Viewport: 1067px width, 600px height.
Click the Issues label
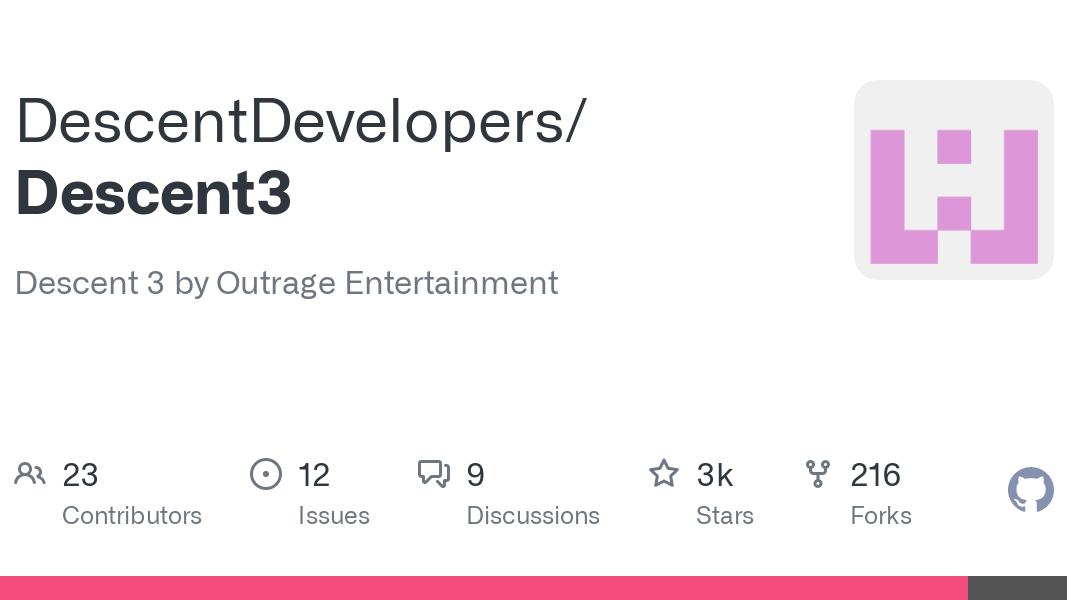pos(334,516)
